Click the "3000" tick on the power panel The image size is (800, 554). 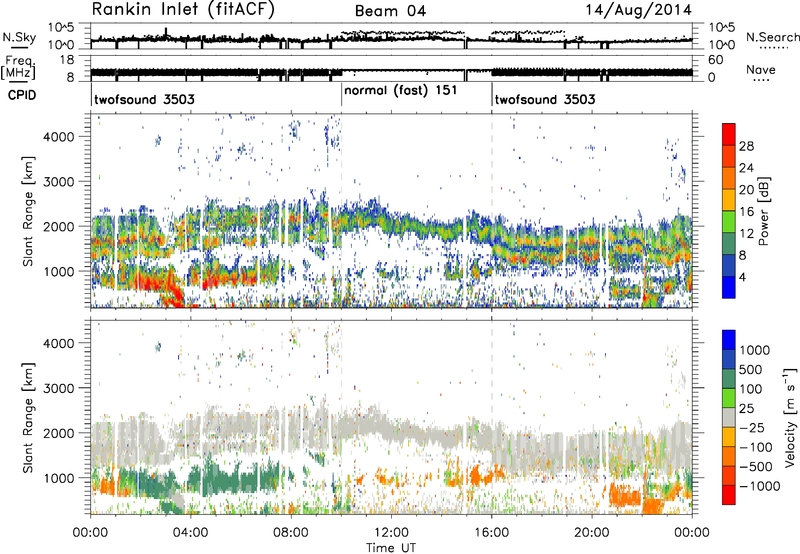click(58, 182)
